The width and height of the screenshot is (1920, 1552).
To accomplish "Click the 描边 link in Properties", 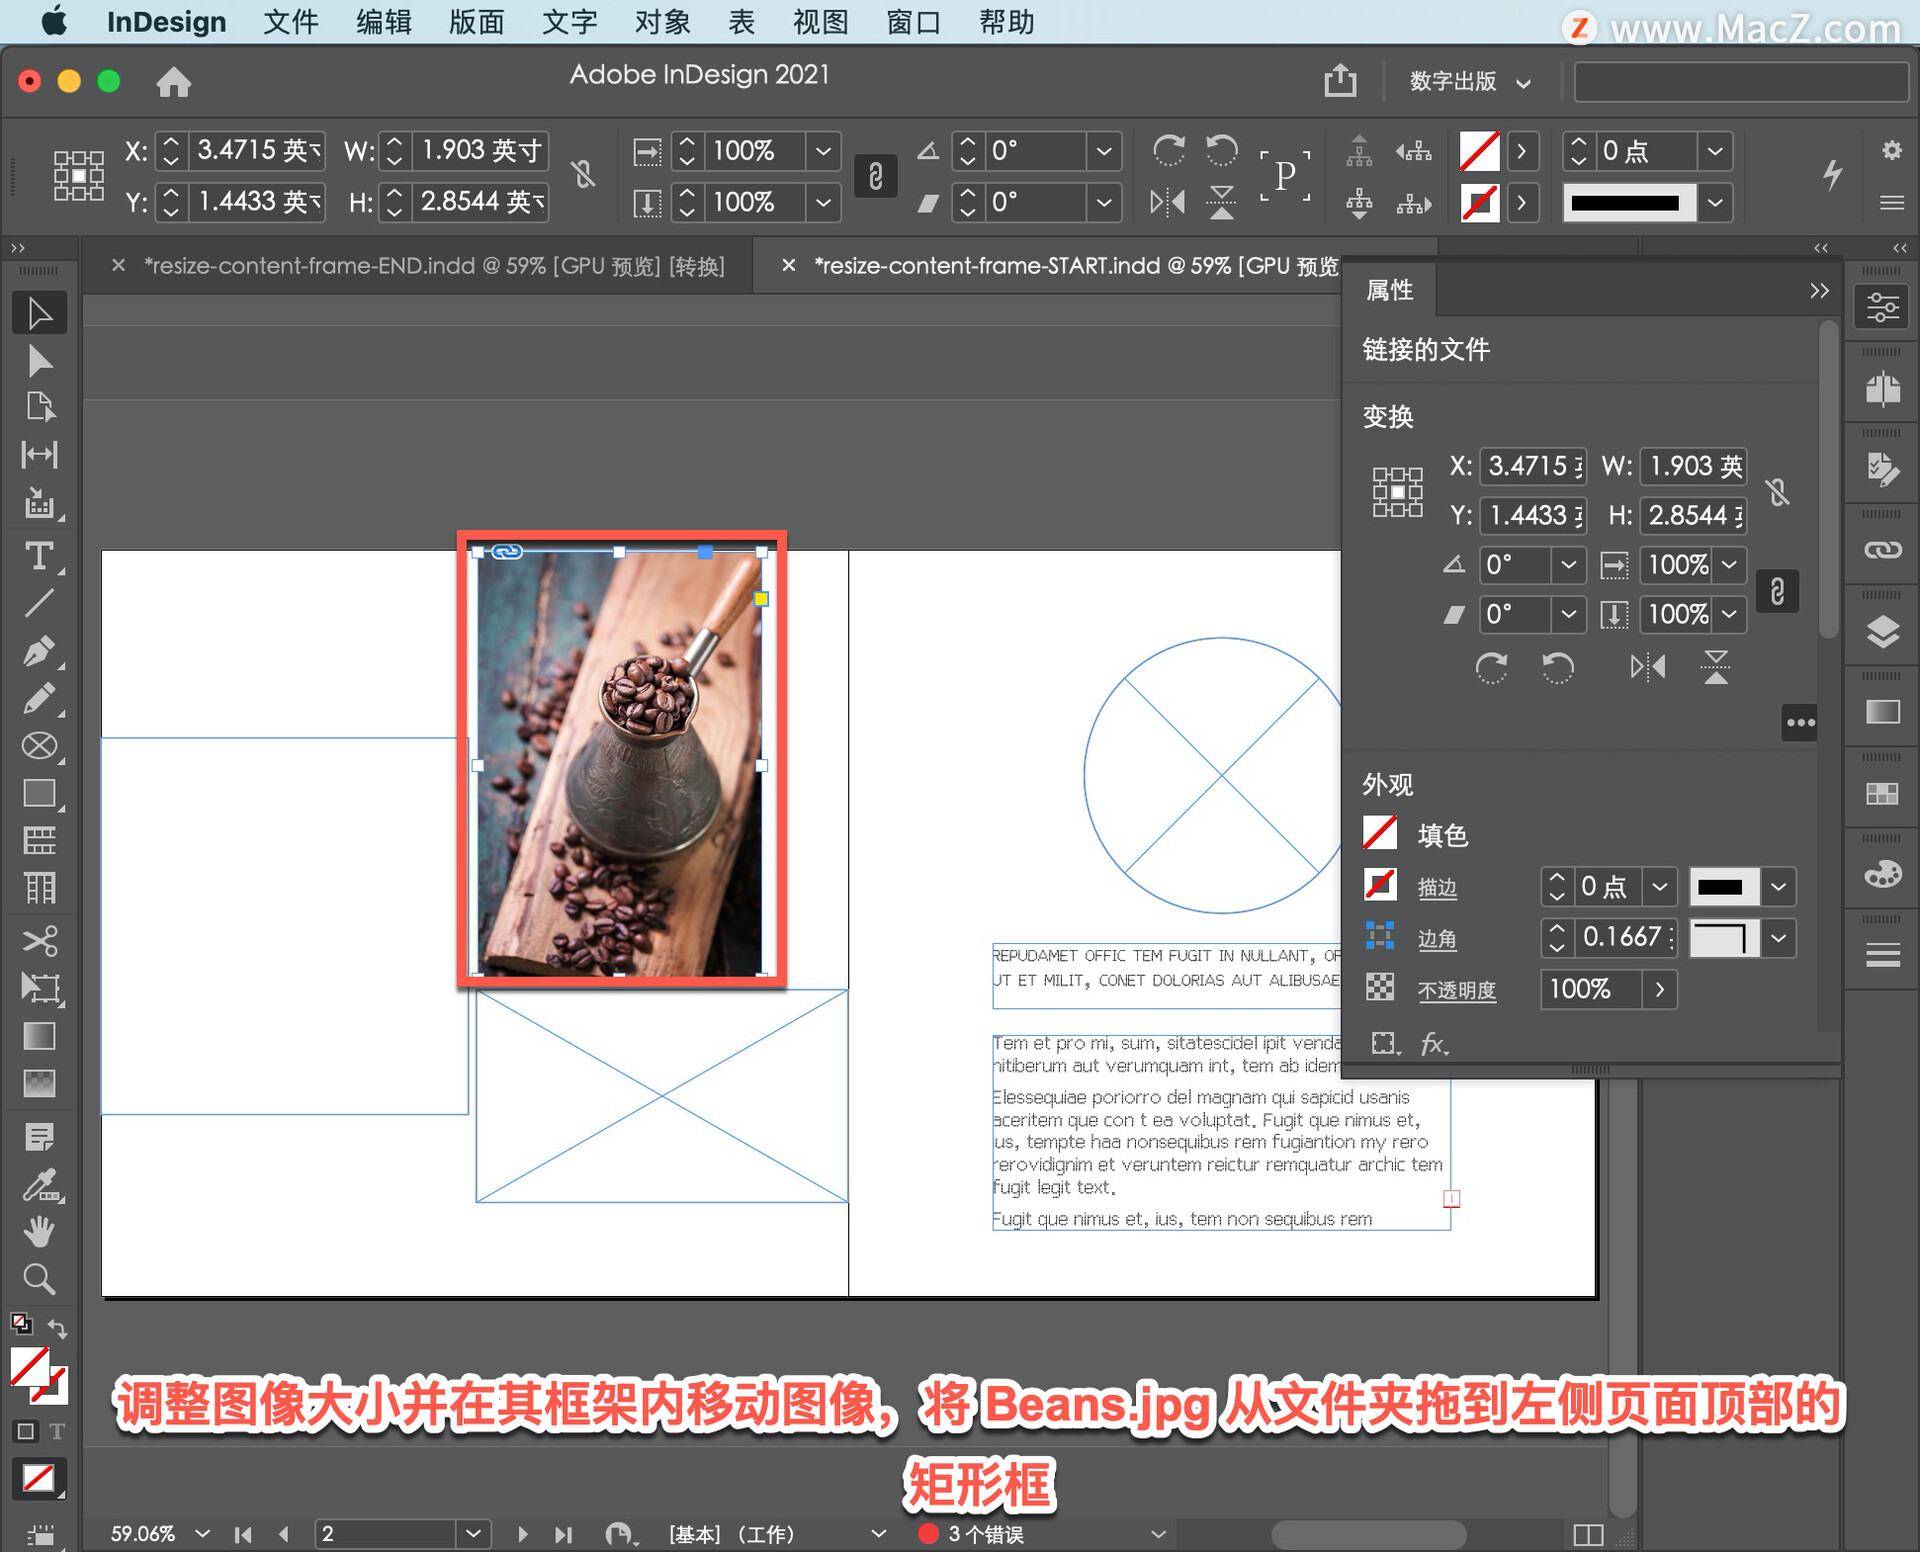I will click(x=1437, y=887).
